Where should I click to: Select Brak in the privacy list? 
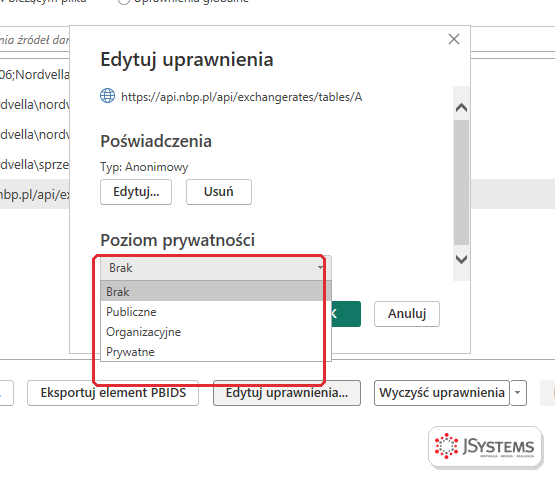point(216,291)
